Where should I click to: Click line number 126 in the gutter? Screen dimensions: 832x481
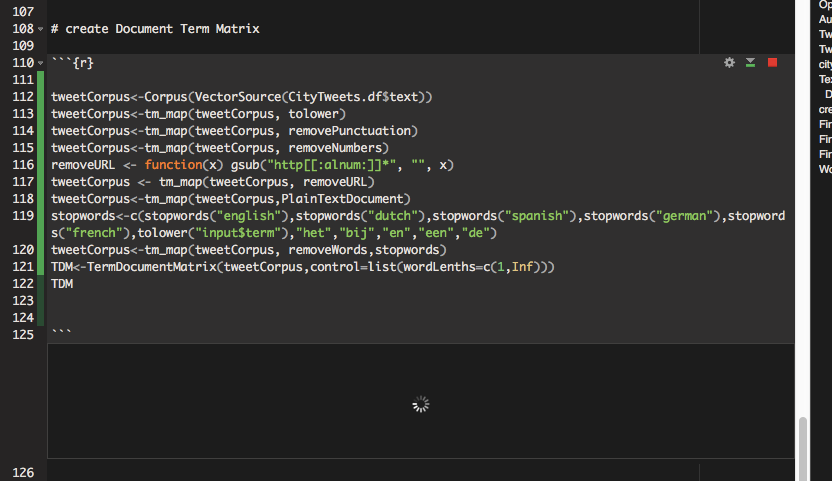click(23, 473)
